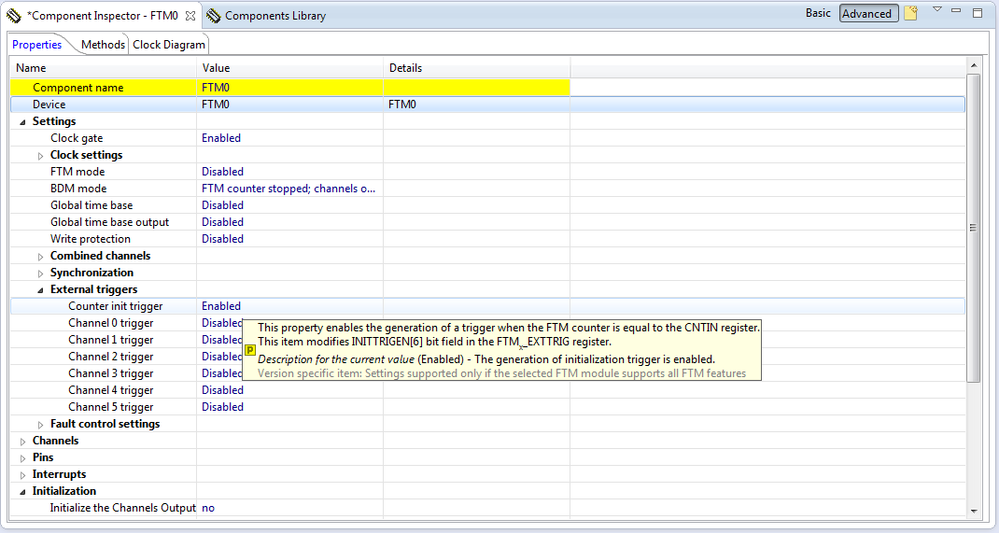Image resolution: width=999 pixels, height=533 pixels.
Task: Click the vertical scrollbar down arrow
Action: point(974,511)
